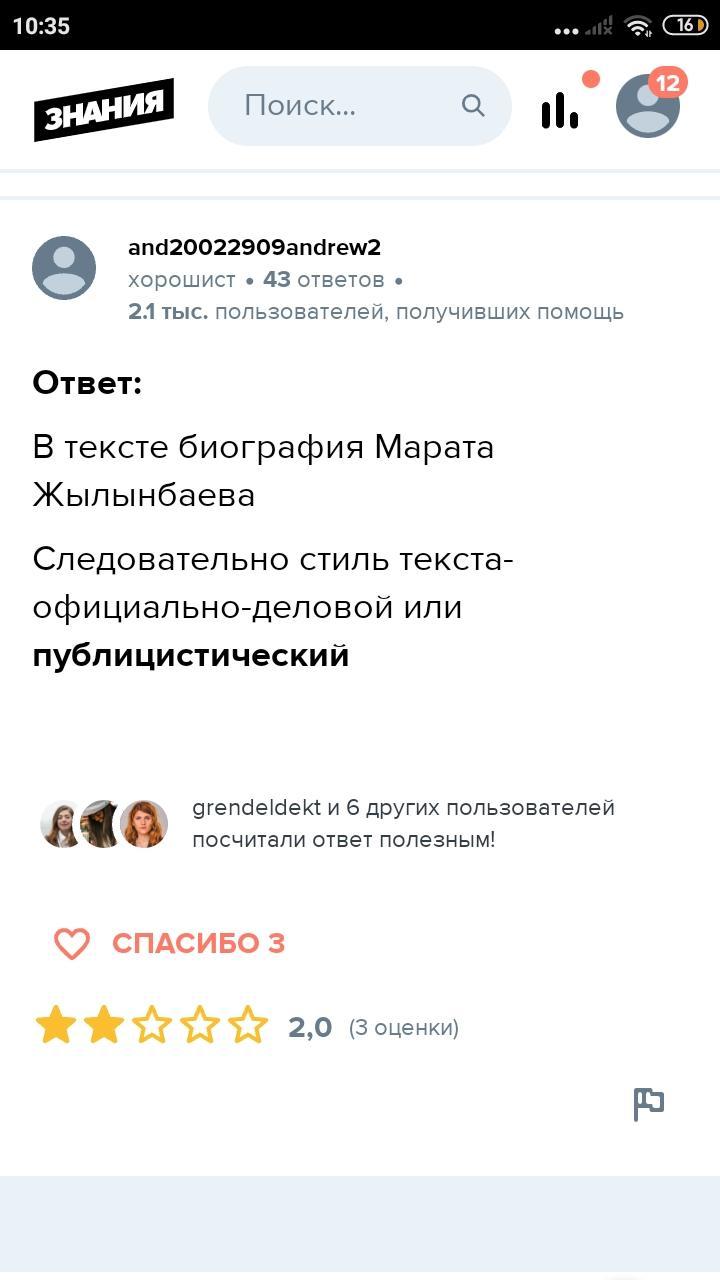Click third helpful user red-haired thumbnail

(x=144, y=824)
